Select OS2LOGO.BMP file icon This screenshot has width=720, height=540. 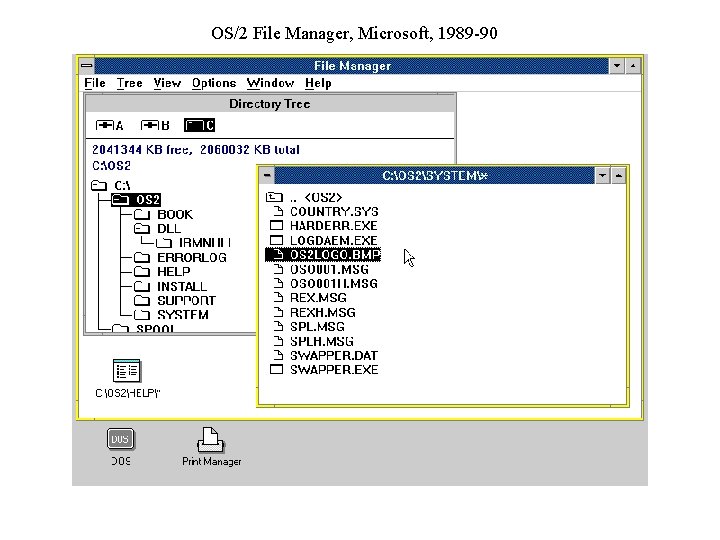pyautogui.click(x=278, y=254)
